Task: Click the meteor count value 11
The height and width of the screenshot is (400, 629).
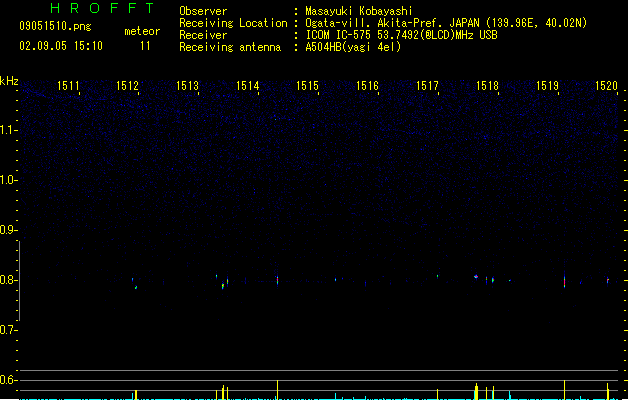Action: [x=145, y=46]
